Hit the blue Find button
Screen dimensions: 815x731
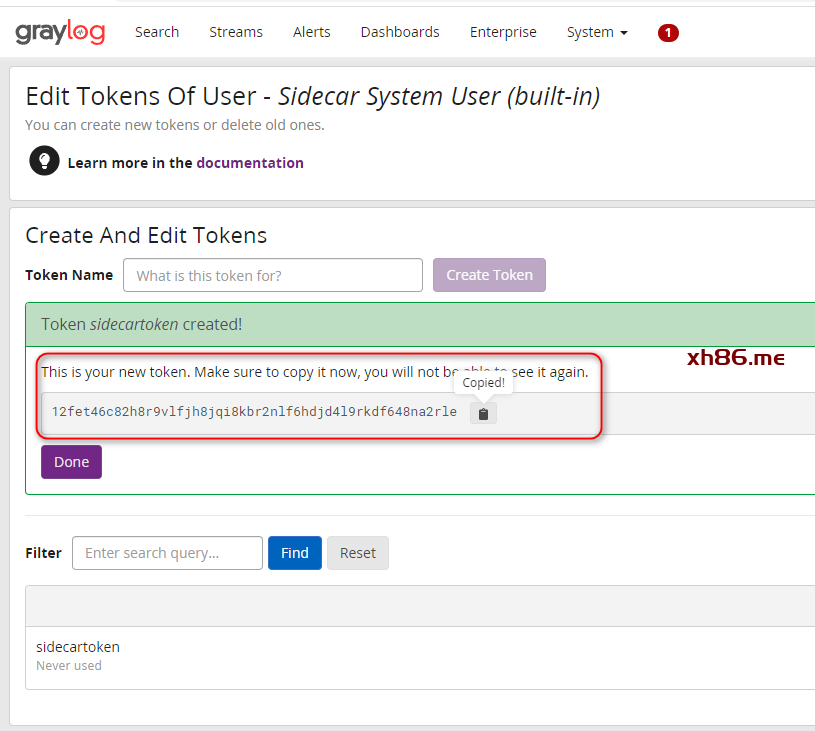295,553
